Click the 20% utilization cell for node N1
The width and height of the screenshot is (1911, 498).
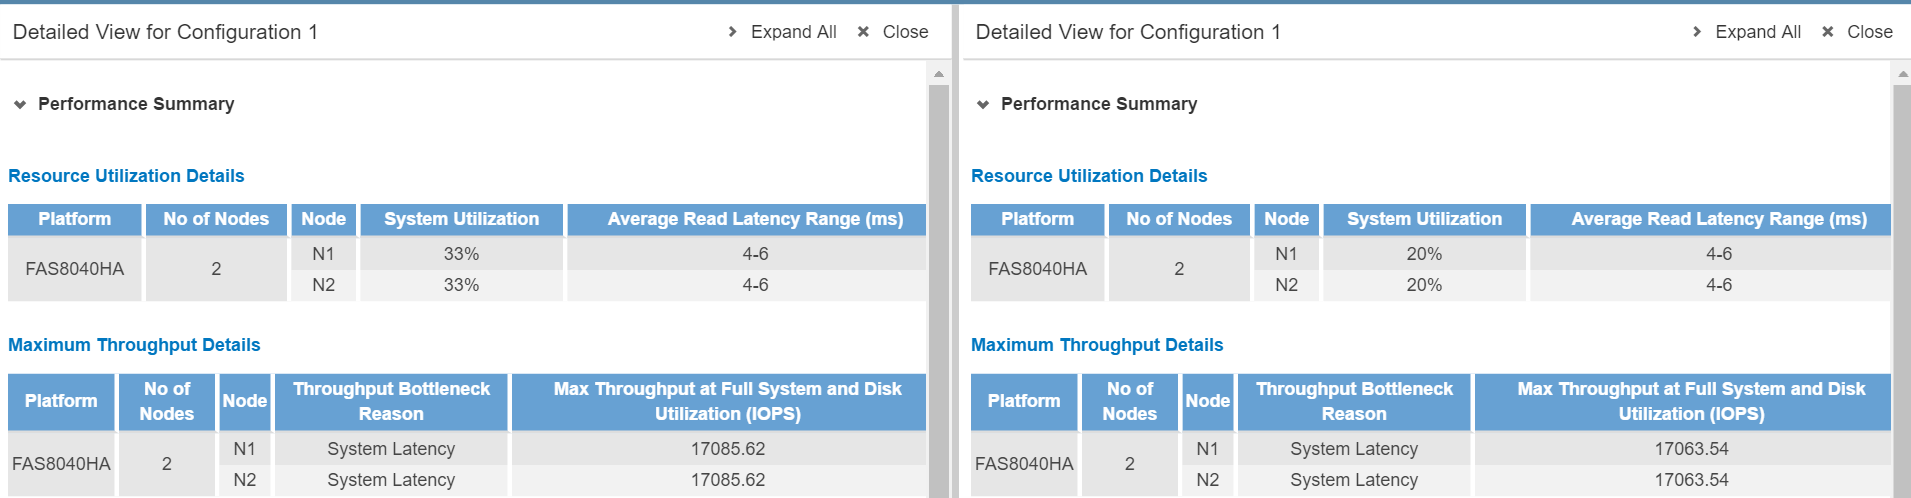point(1424,254)
